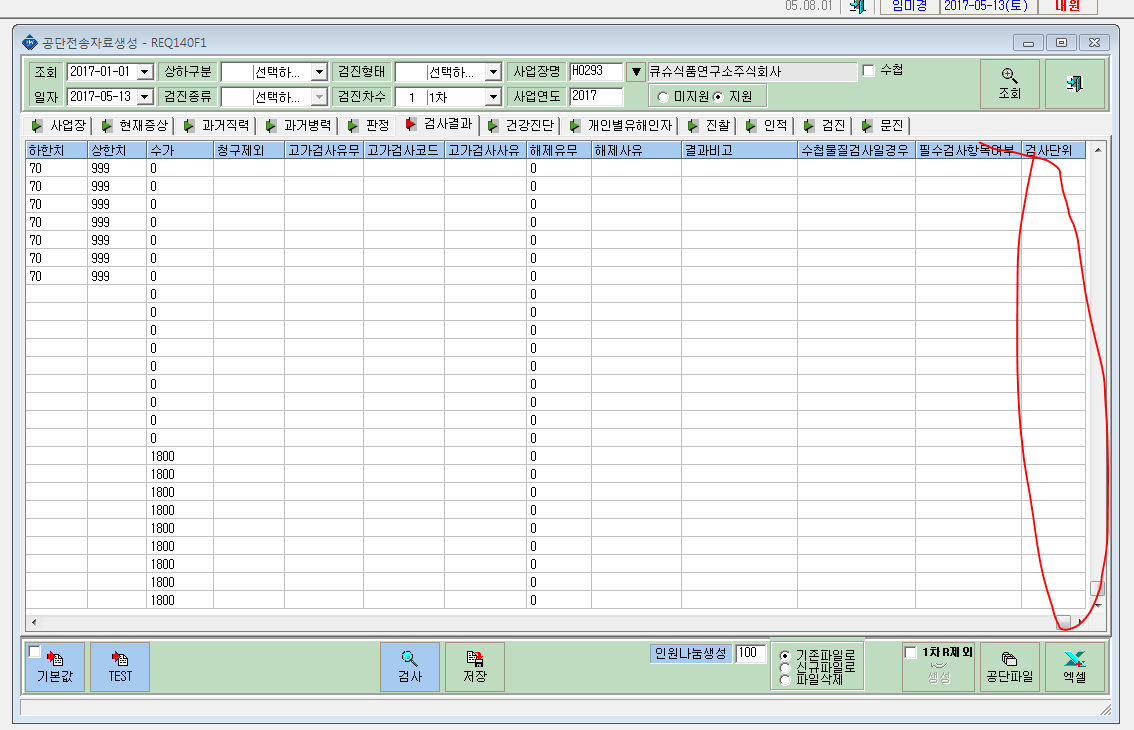The width and height of the screenshot is (1134, 730).
Task: Switch to the 판정 tab
Action: (x=369, y=126)
